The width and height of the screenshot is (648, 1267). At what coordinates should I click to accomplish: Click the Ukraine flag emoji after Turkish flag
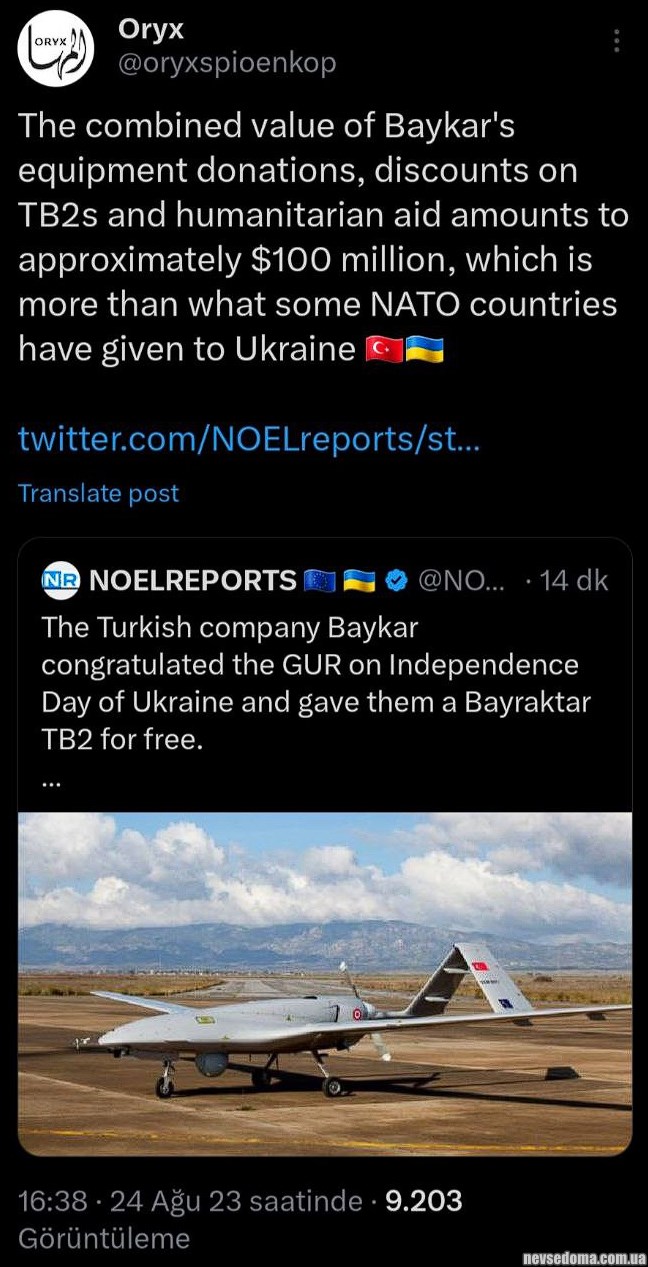click(425, 351)
